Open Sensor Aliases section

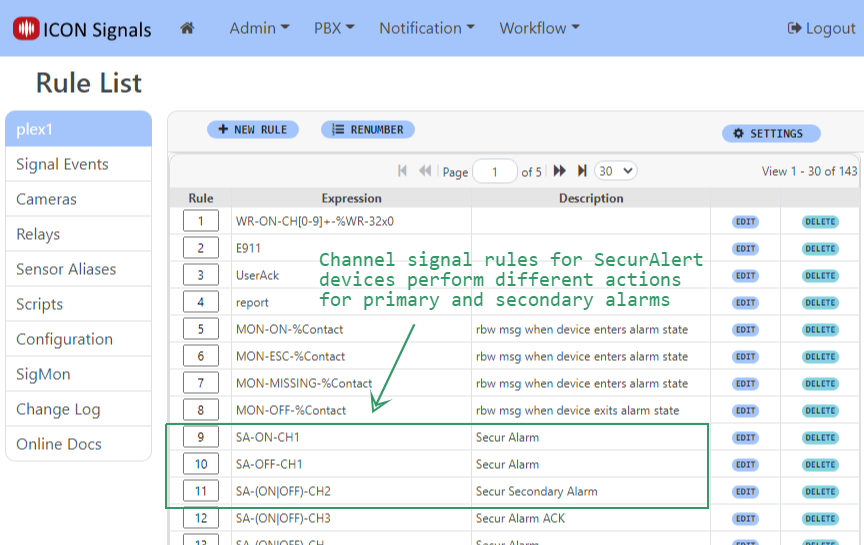point(78,269)
